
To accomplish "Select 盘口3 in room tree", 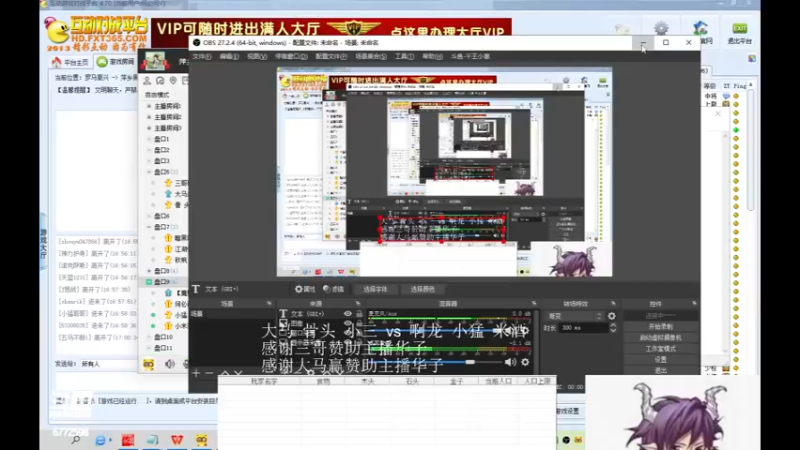I will 161,161.
